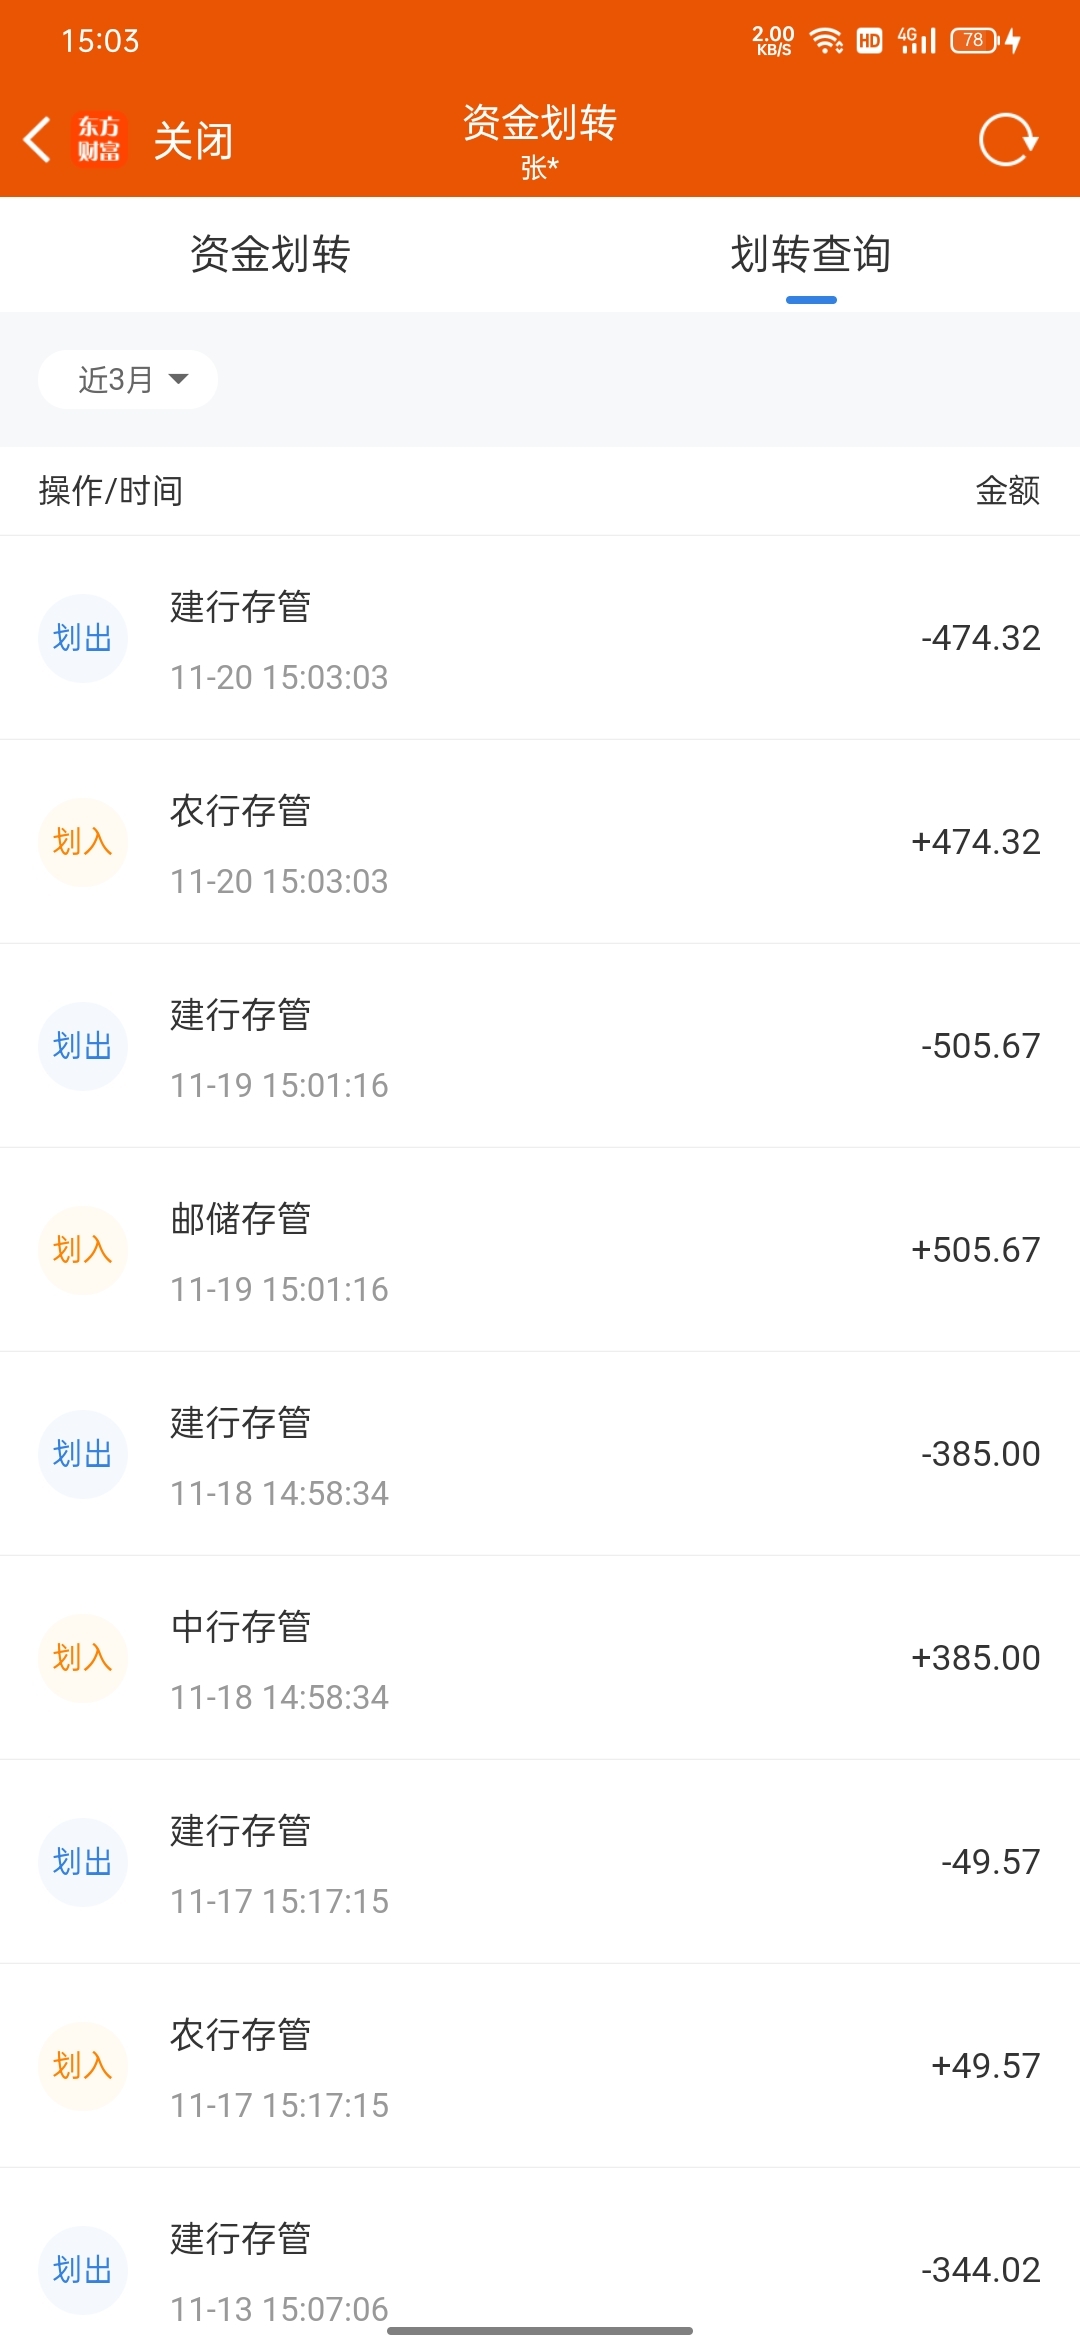Tap the 操作/时间 column header

[x=110, y=491]
